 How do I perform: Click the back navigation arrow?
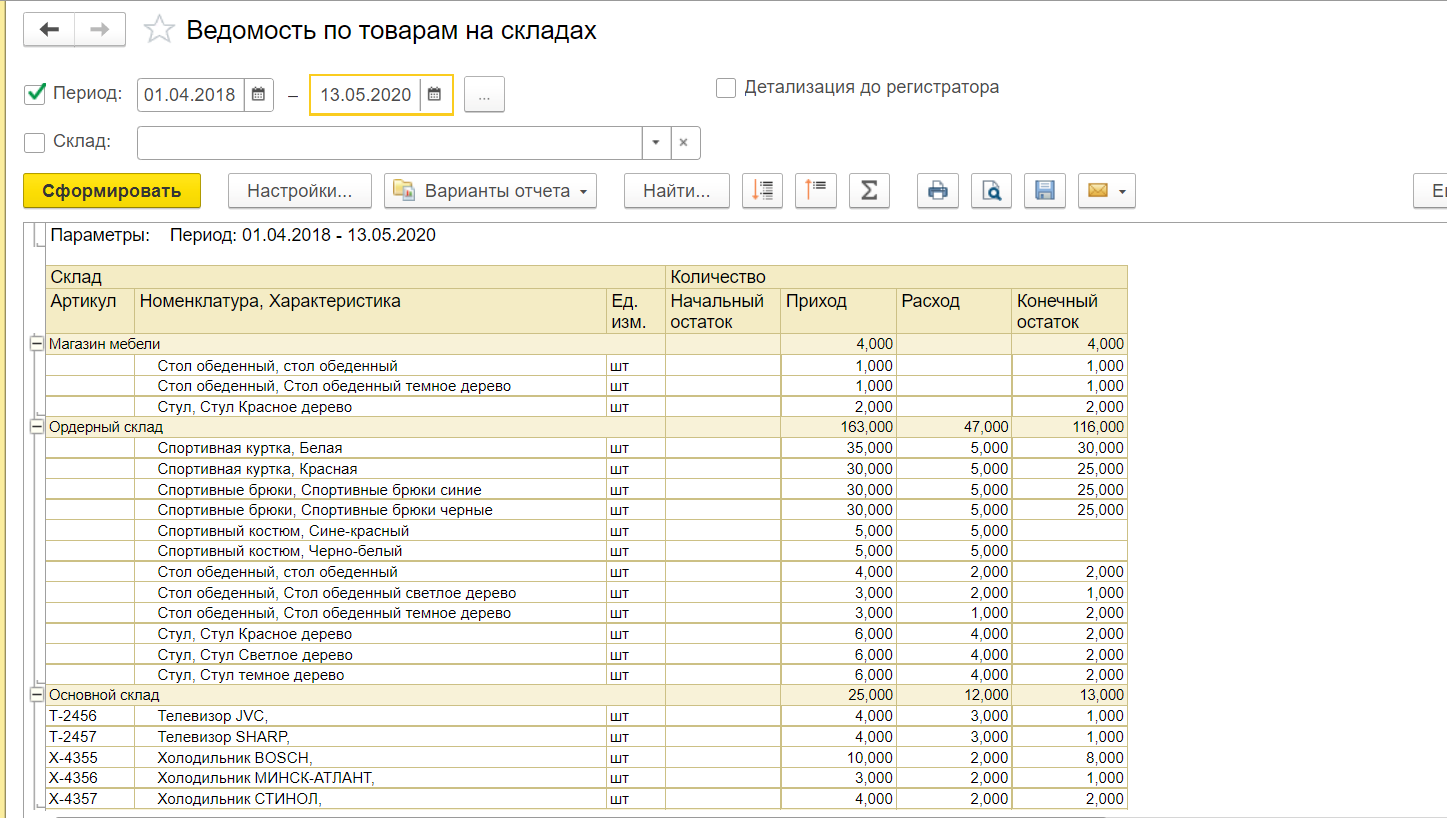pos(49,30)
